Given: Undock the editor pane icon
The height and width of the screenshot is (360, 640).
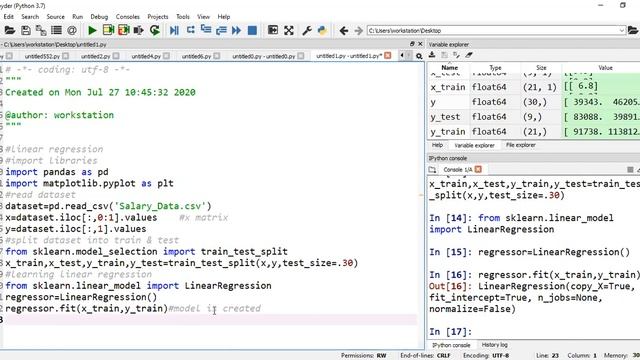Looking at the screenshot, I should pos(412,44).
